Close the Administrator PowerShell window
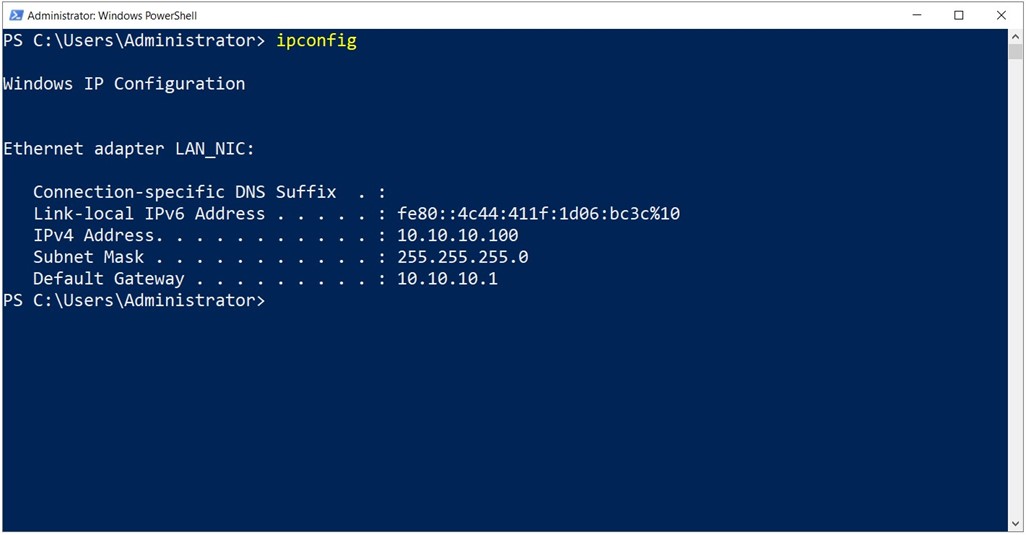The width and height of the screenshot is (1026, 535). pyautogui.click(x=1001, y=15)
